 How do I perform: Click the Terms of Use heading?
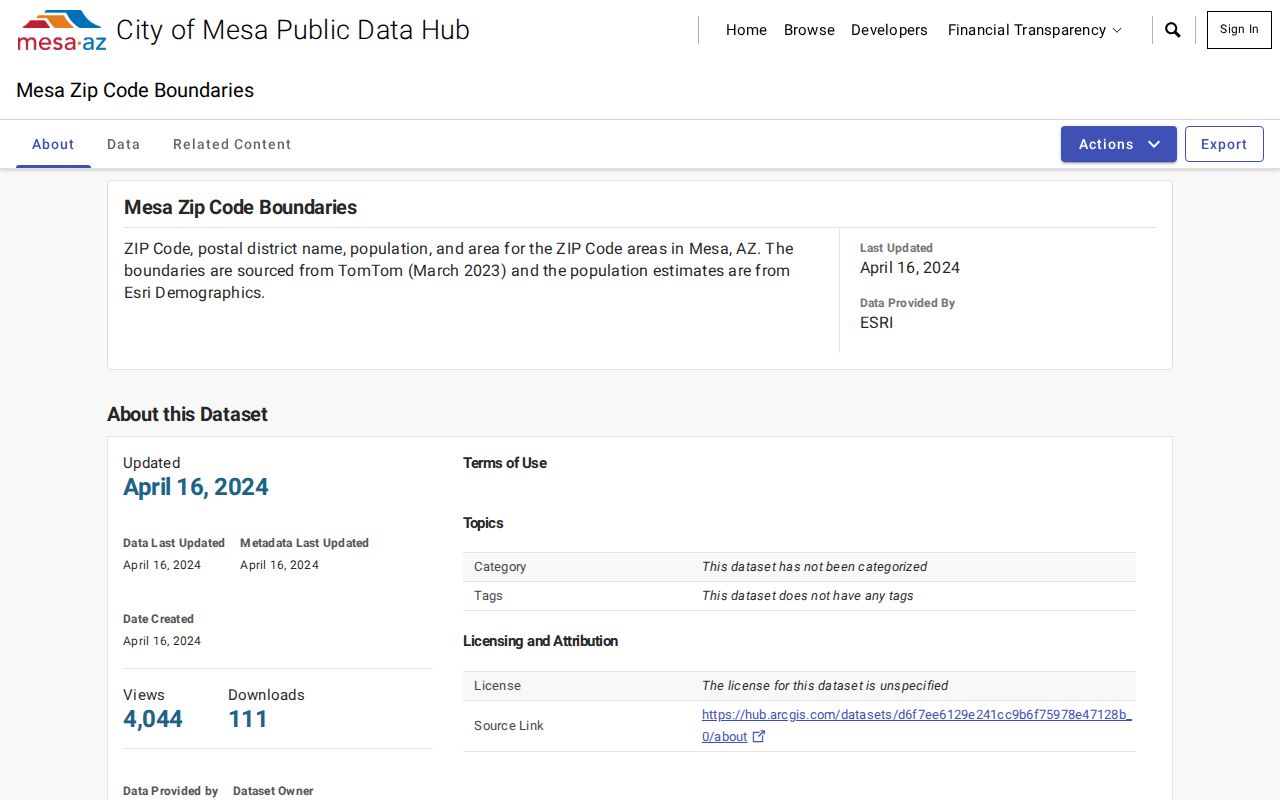(505, 463)
